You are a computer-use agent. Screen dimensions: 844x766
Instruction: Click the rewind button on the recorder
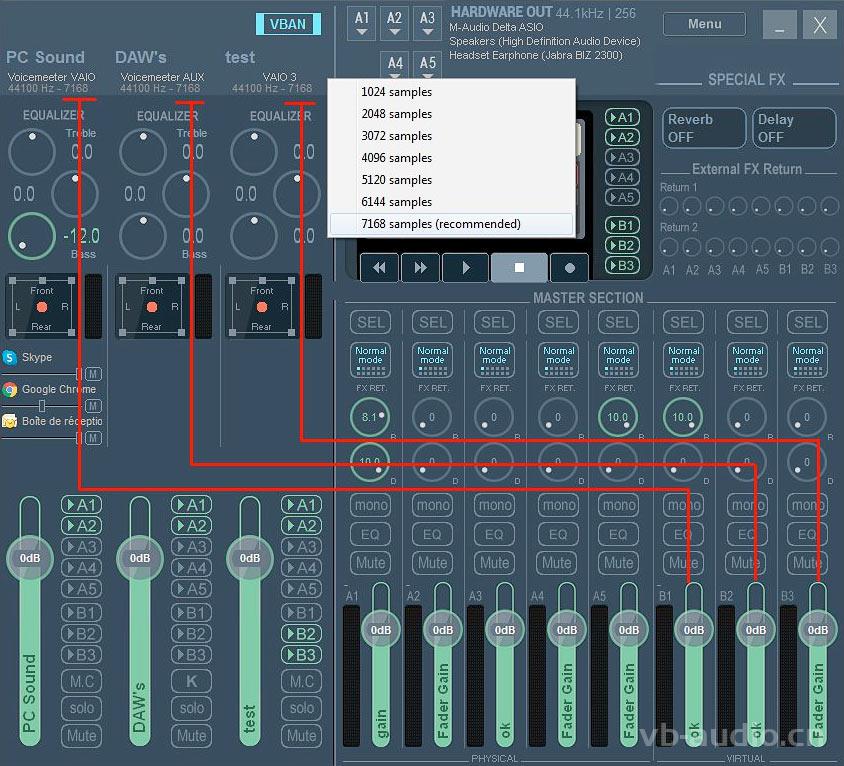coord(379,268)
